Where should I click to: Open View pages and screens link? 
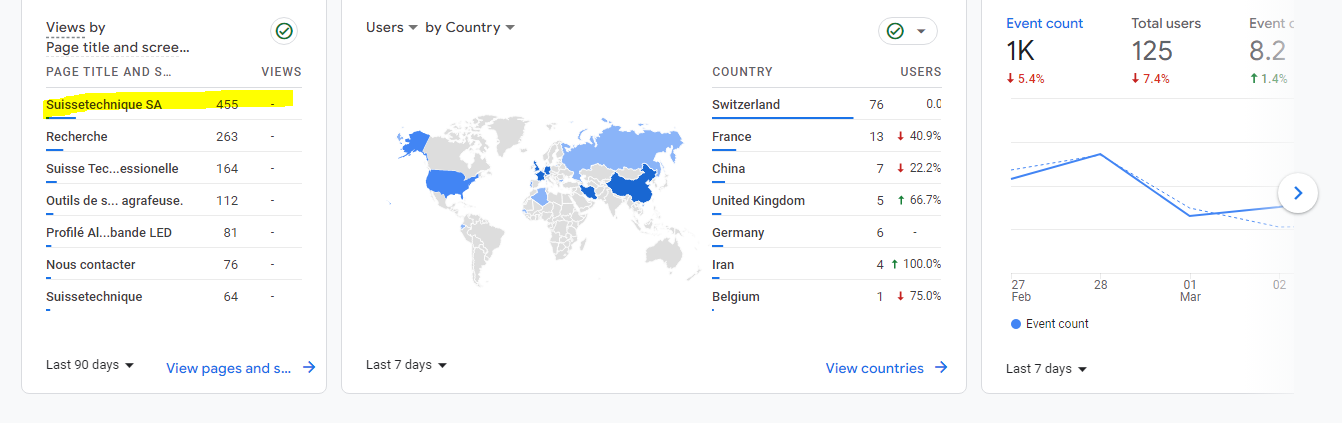coord(229,368)
